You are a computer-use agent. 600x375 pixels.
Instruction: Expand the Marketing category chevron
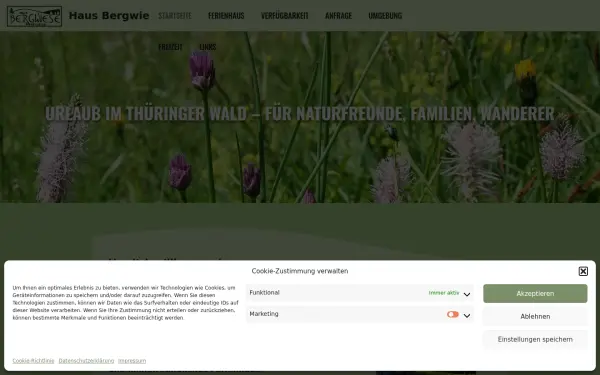pos(467,316)
